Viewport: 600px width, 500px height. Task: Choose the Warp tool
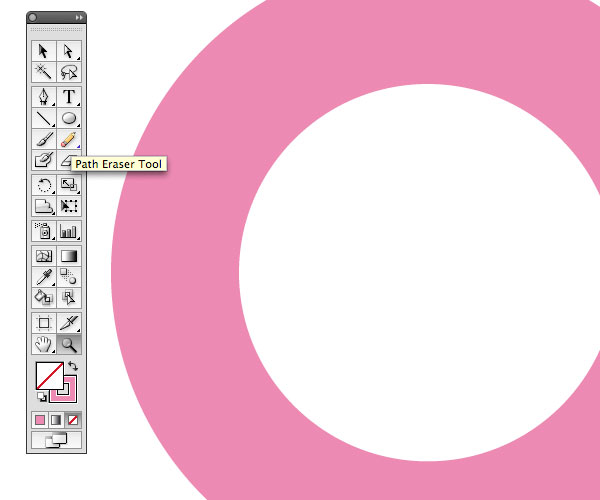tap(44, 206)
